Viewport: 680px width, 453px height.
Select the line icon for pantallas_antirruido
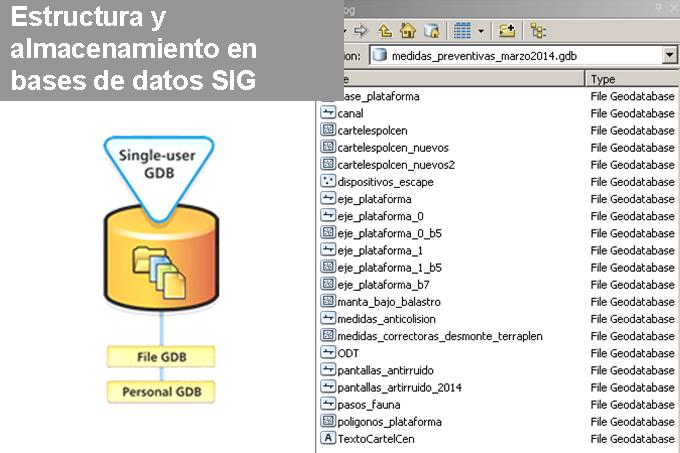tap(328, 370)
